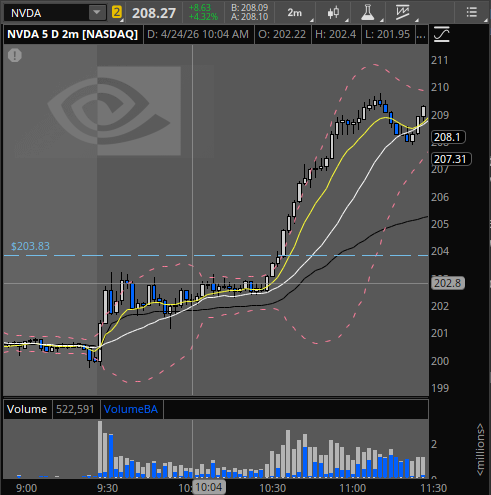This screenshot has width=491, height=495.
Task: Click the +4.32% change value
Action: point(203,17)
